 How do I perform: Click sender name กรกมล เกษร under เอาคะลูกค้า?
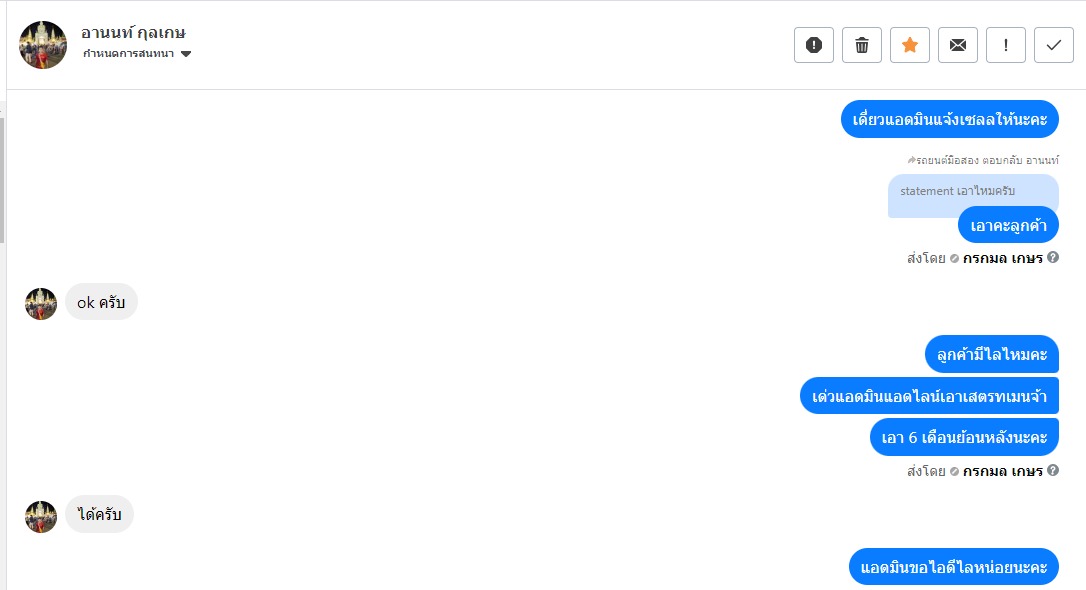point(1003,258)
